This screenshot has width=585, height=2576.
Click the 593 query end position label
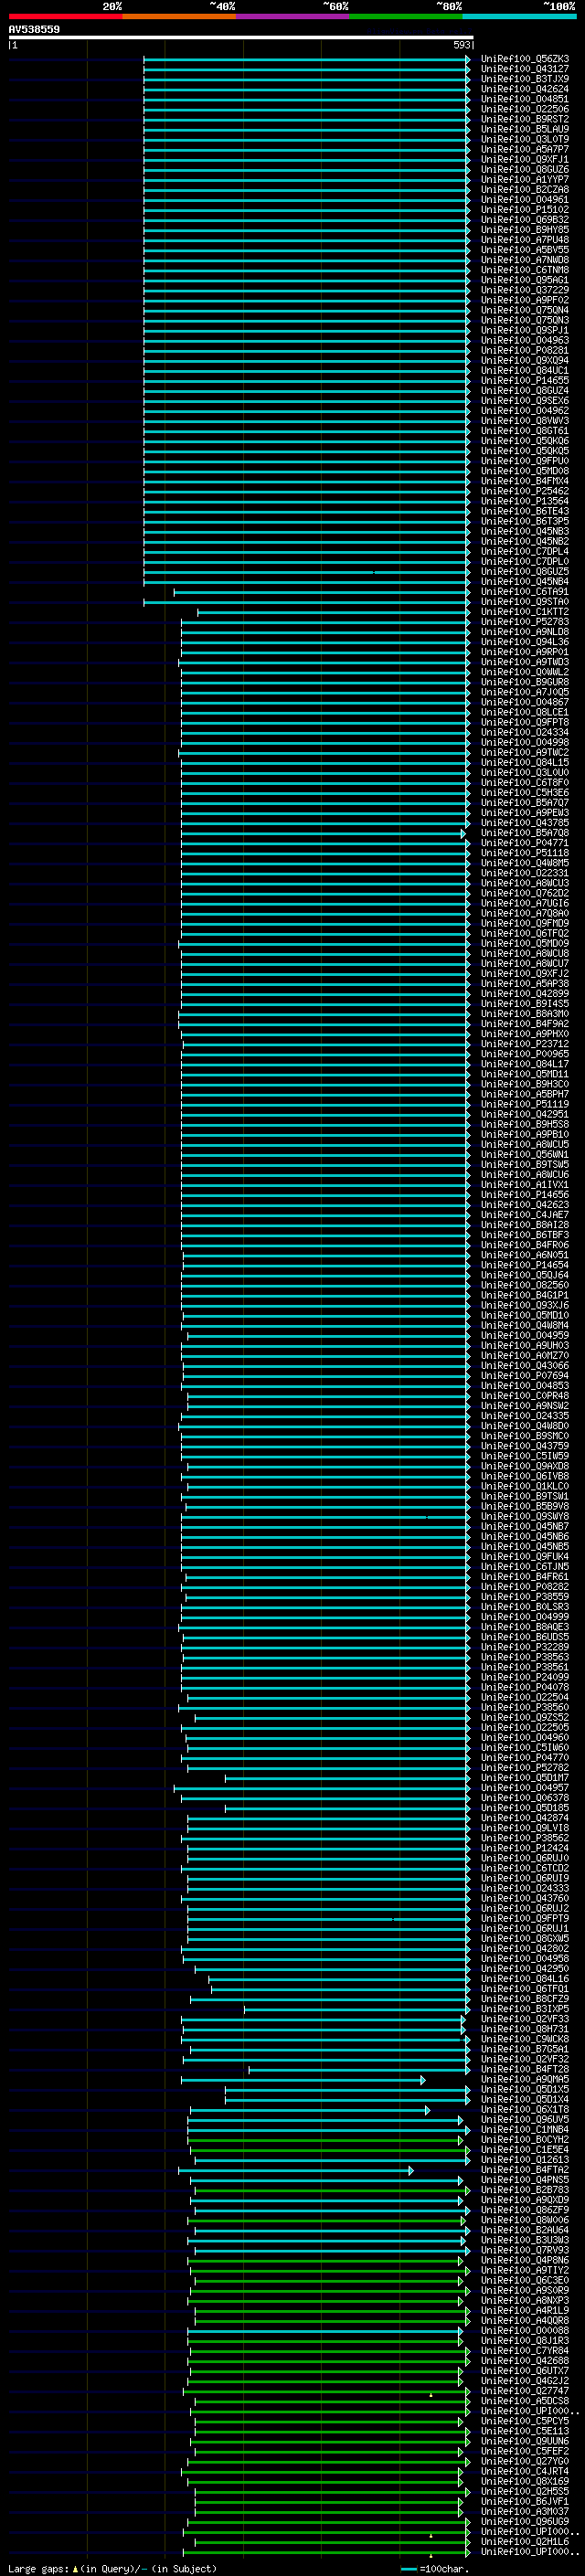[461, 45]
